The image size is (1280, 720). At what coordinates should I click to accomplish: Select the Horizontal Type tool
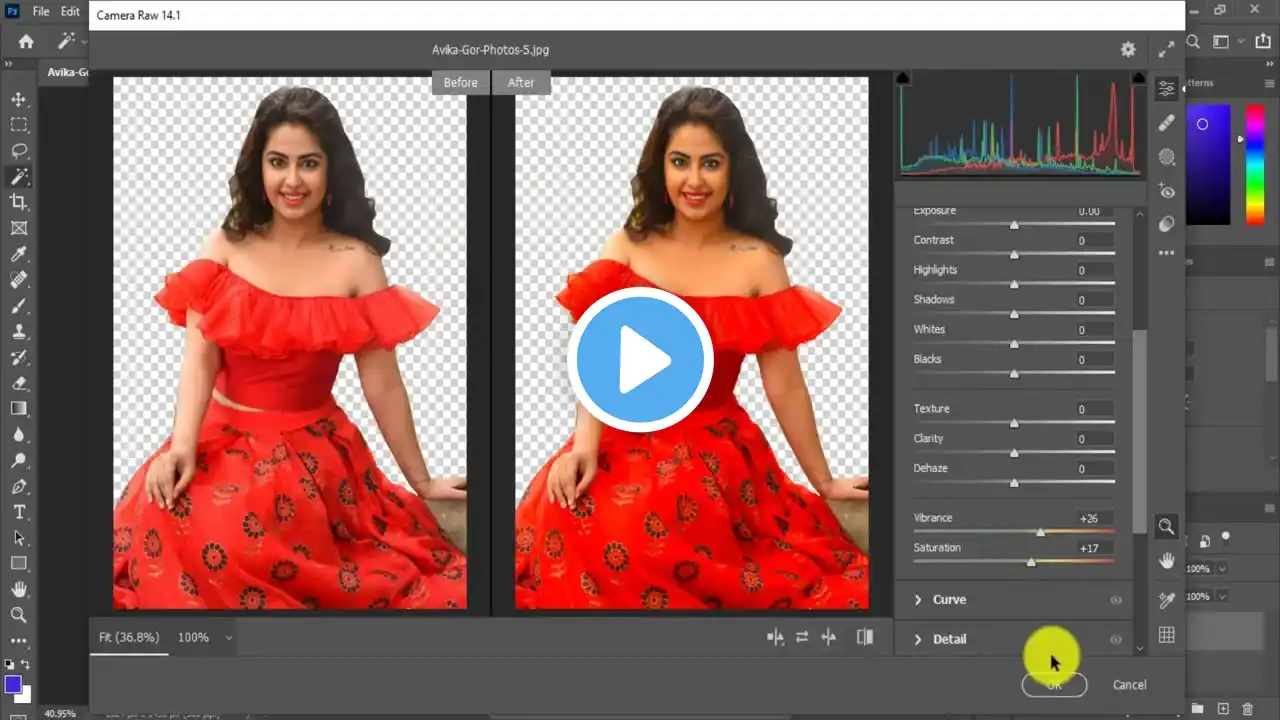(19, 512)
